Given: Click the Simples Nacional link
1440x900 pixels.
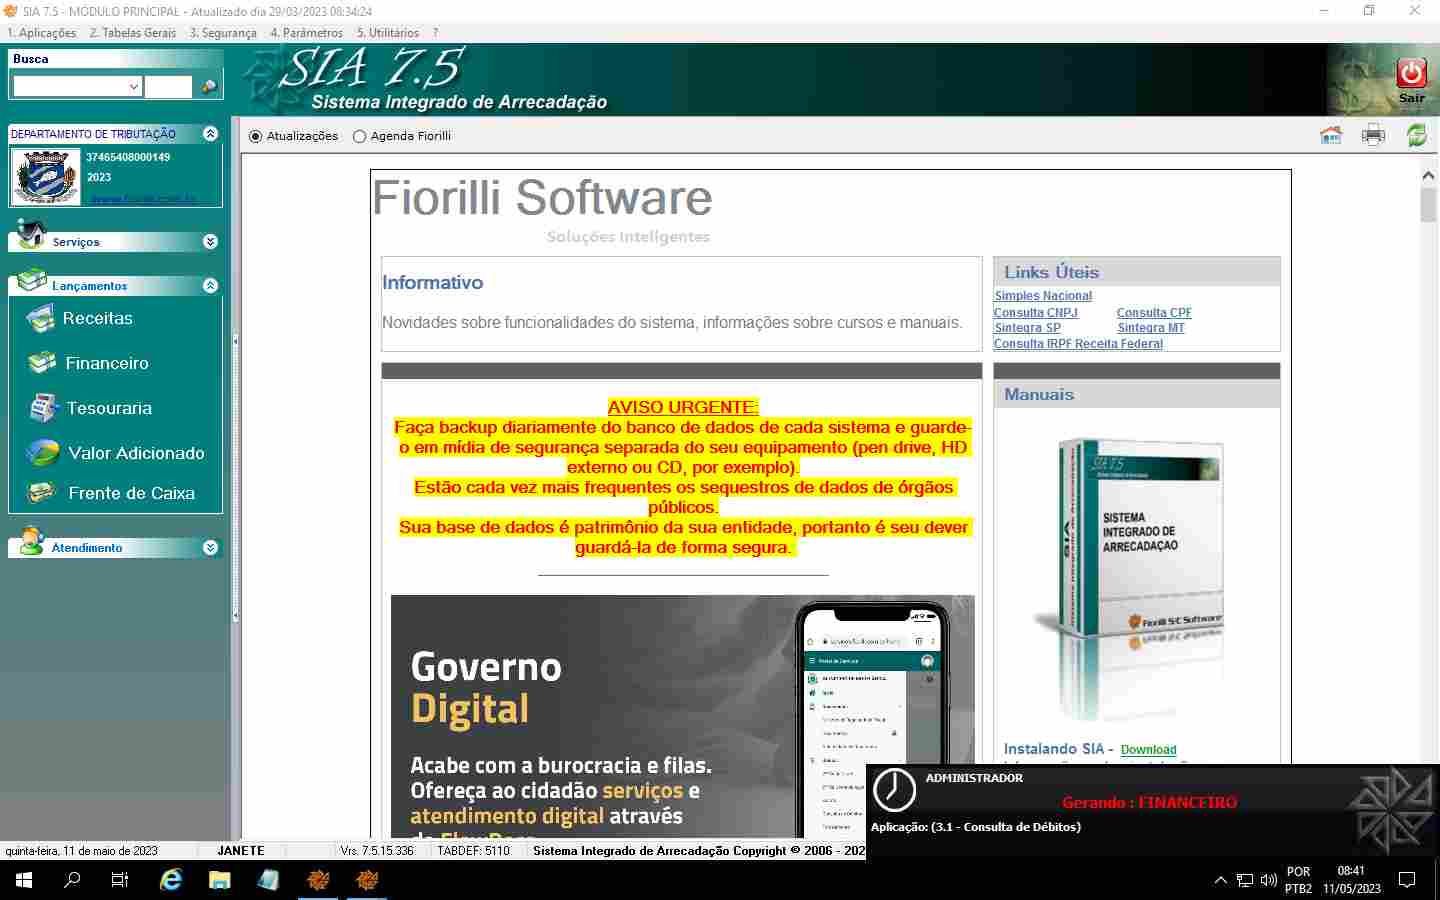Looking at the screenshot, I should [x=1042, y=296].
